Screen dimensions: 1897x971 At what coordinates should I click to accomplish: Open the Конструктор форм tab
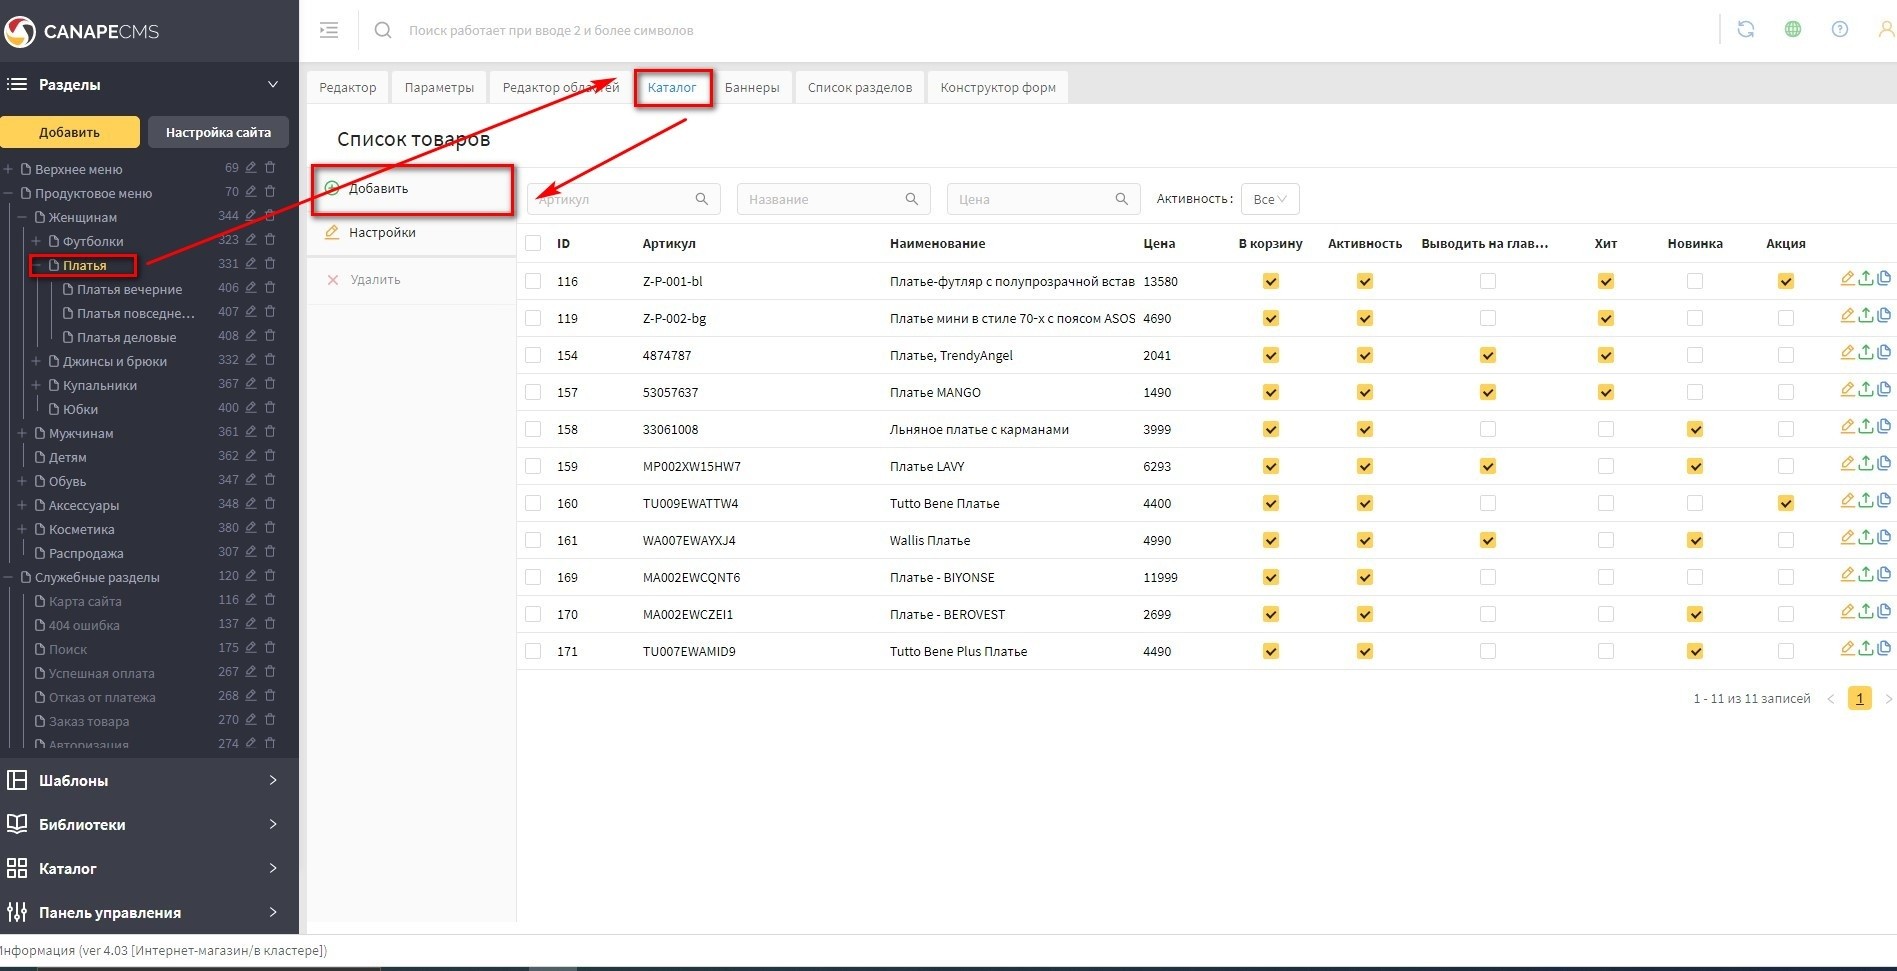(x=998, y=87)
